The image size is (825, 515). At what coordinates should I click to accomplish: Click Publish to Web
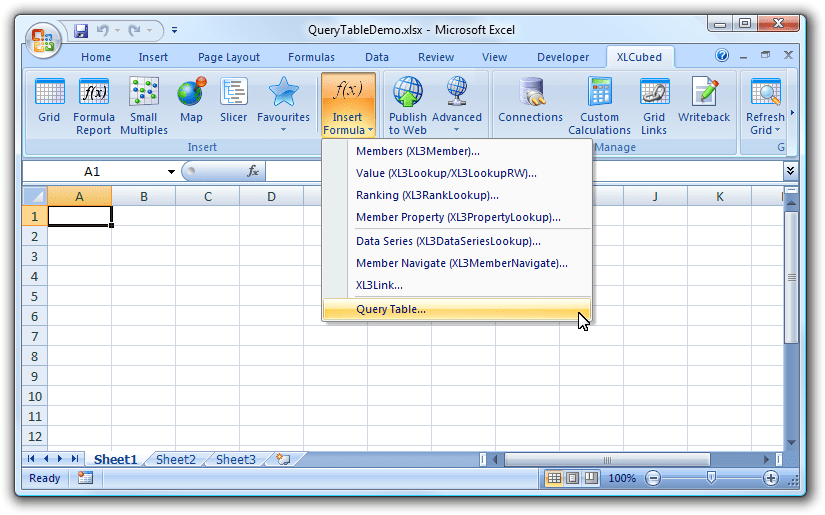click(408, 106)
